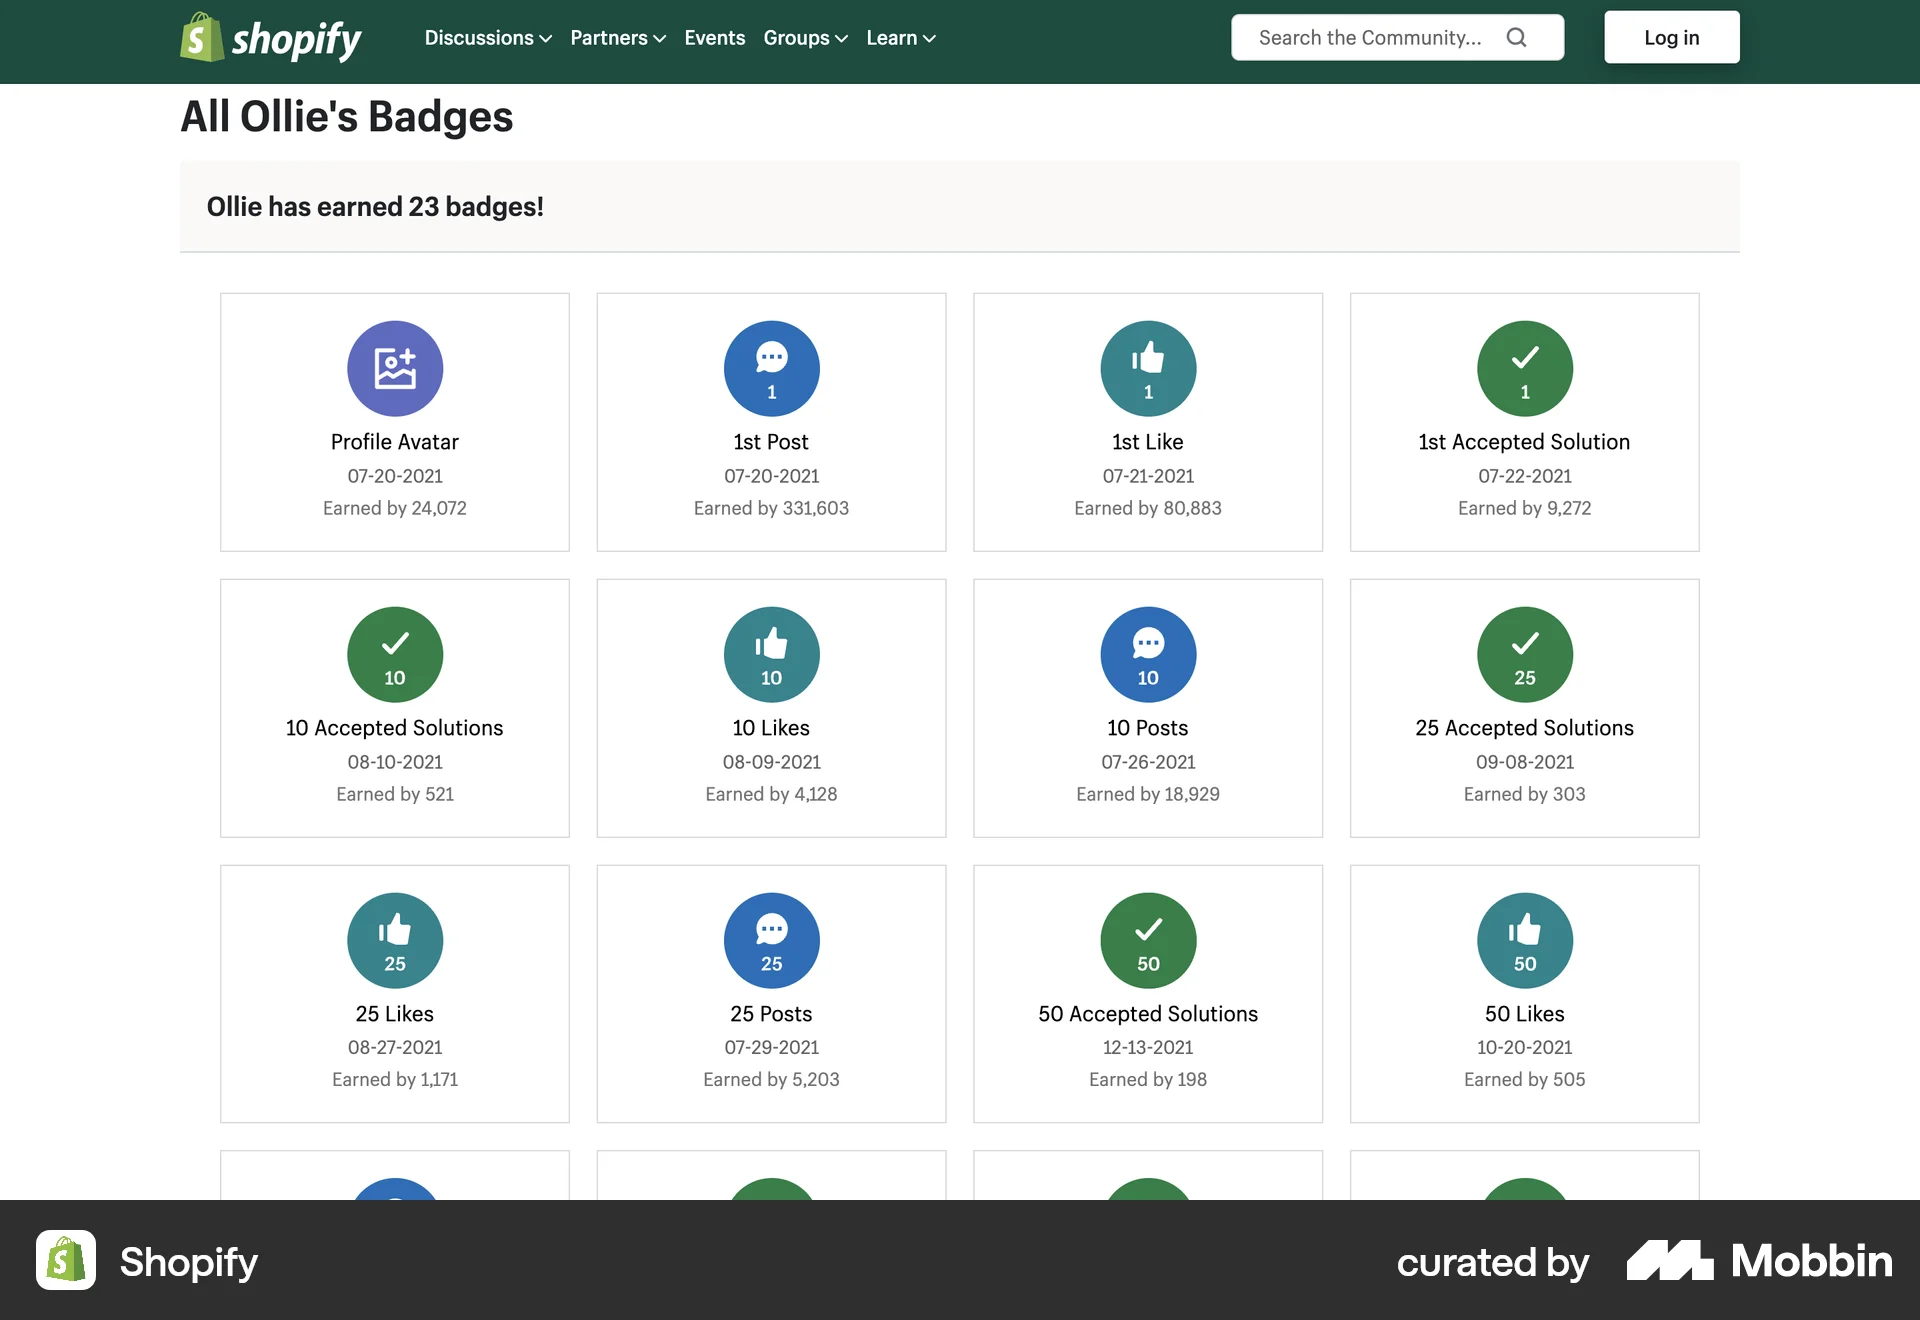Click the 25 Likes badge card
Screen dimensions: 1920x1320
[394, 993]
